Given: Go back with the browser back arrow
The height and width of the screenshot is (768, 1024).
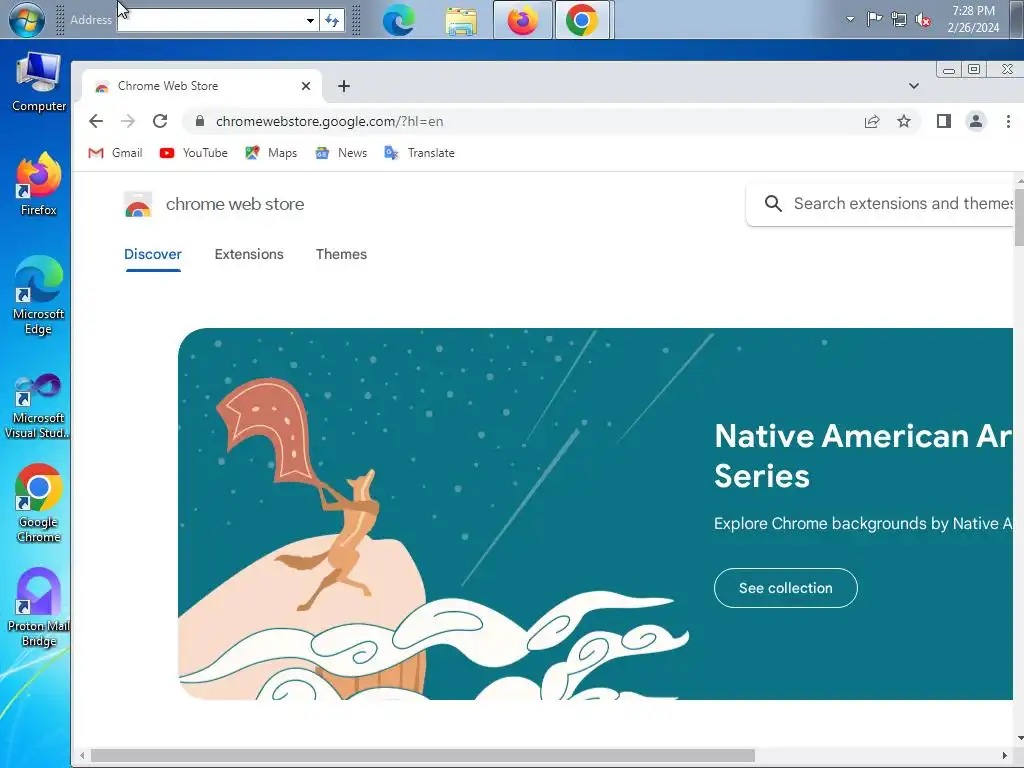Looking at the screenshot, I should (96, 121).
